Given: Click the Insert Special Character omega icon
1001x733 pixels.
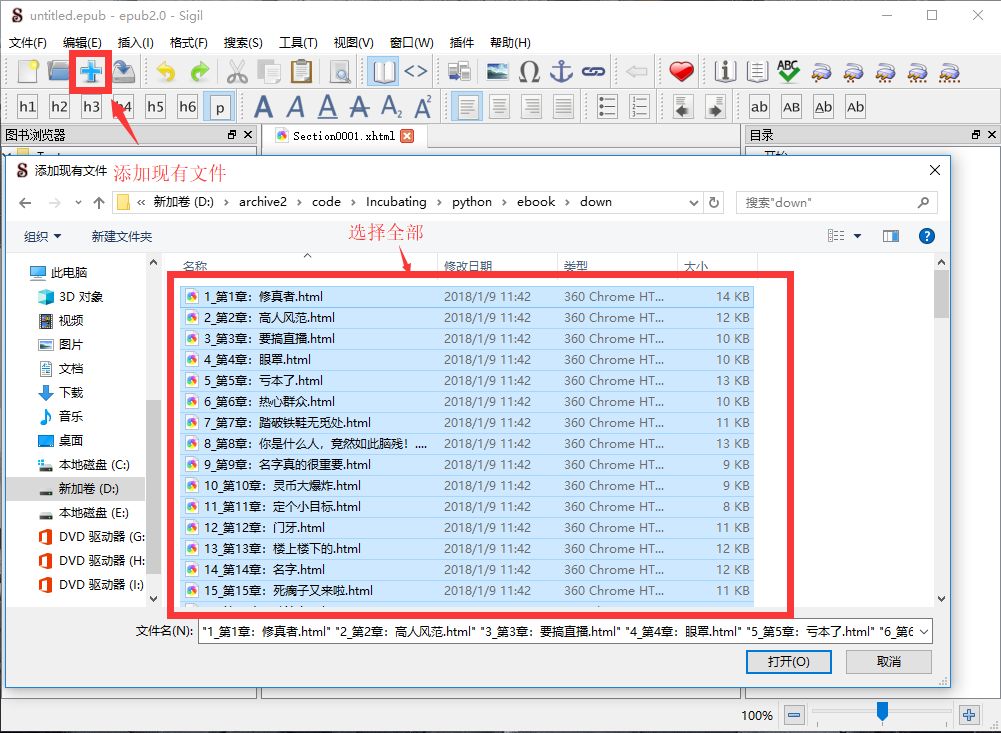Looking at the screenshot, I should [529, 72].
